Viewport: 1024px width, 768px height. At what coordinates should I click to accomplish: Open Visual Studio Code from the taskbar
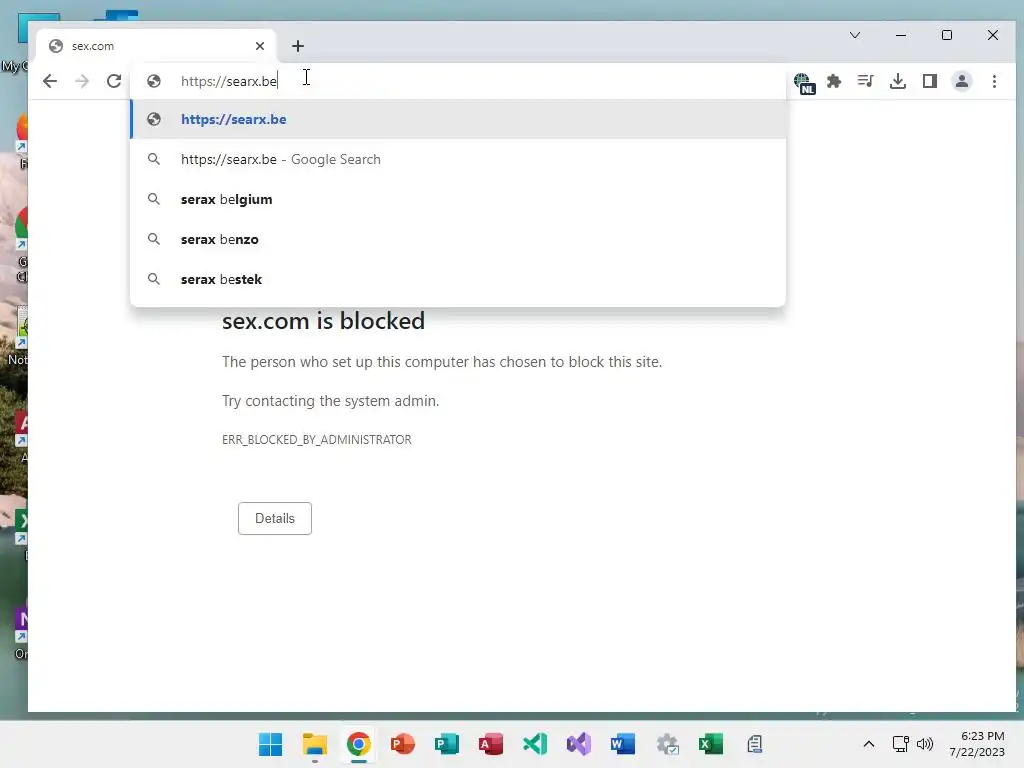pos(535,744)
